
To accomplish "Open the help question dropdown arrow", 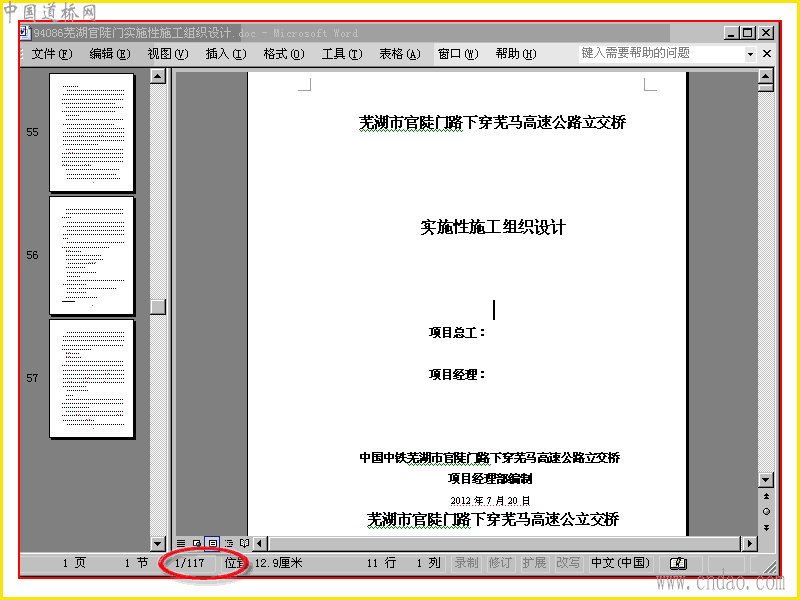I will tap(750, 54).
